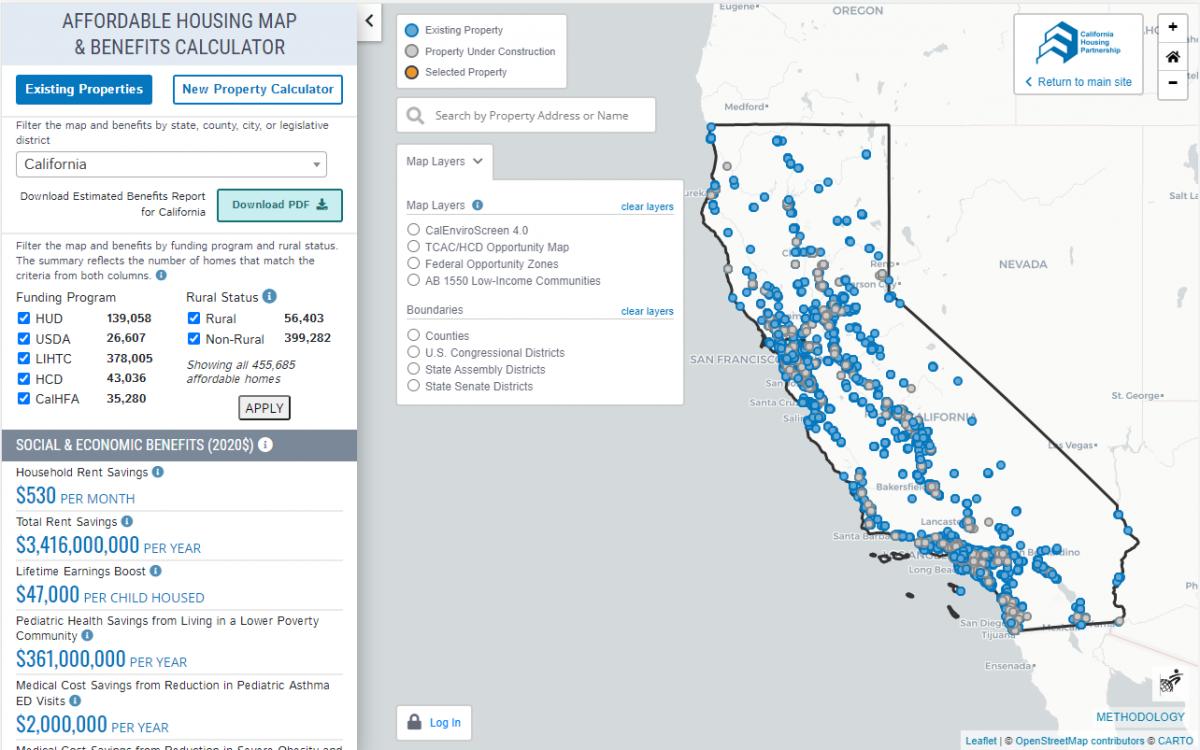Open the CARTO attribution link

click(x=1177, y=741)
